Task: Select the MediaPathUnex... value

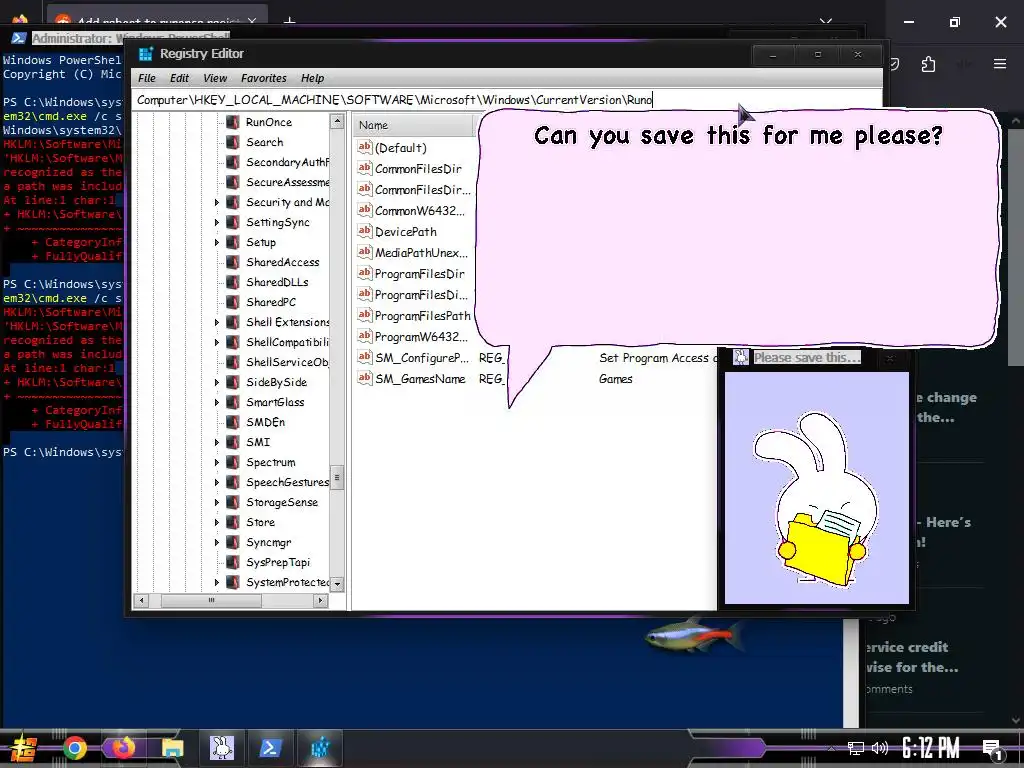Action: [x=421, y=253]
